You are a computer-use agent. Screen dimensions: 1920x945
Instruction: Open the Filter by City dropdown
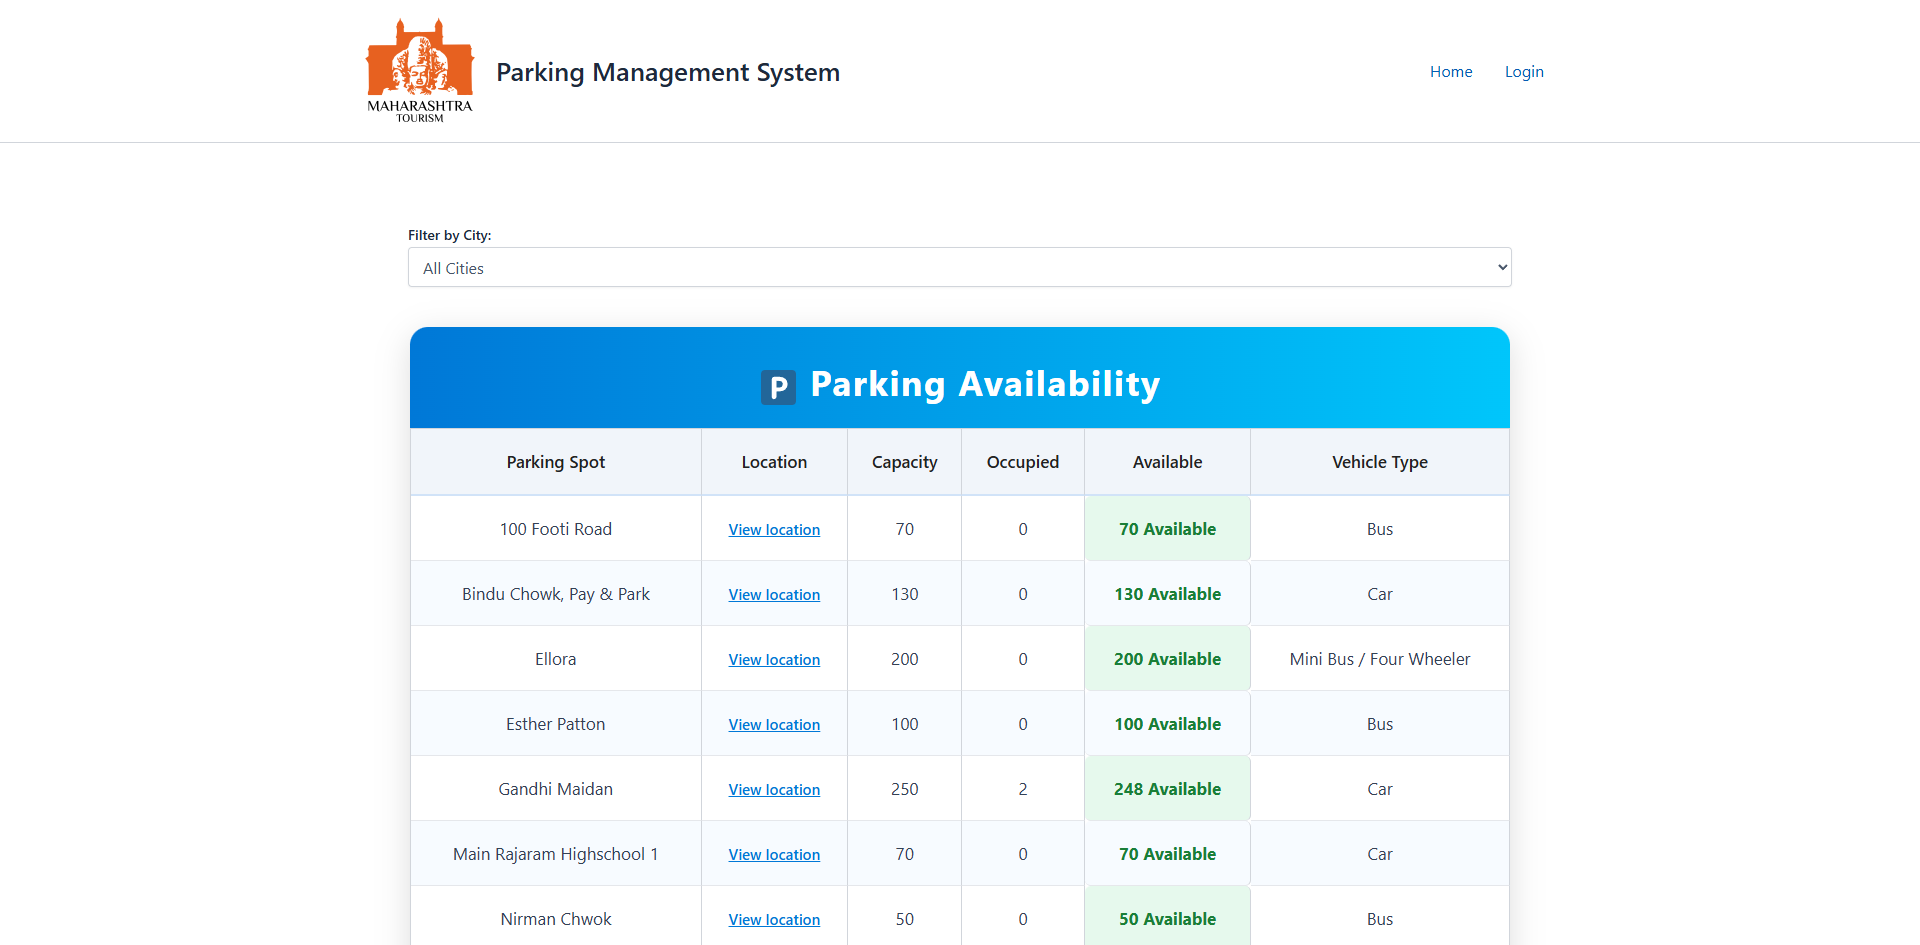coord(960,267)
